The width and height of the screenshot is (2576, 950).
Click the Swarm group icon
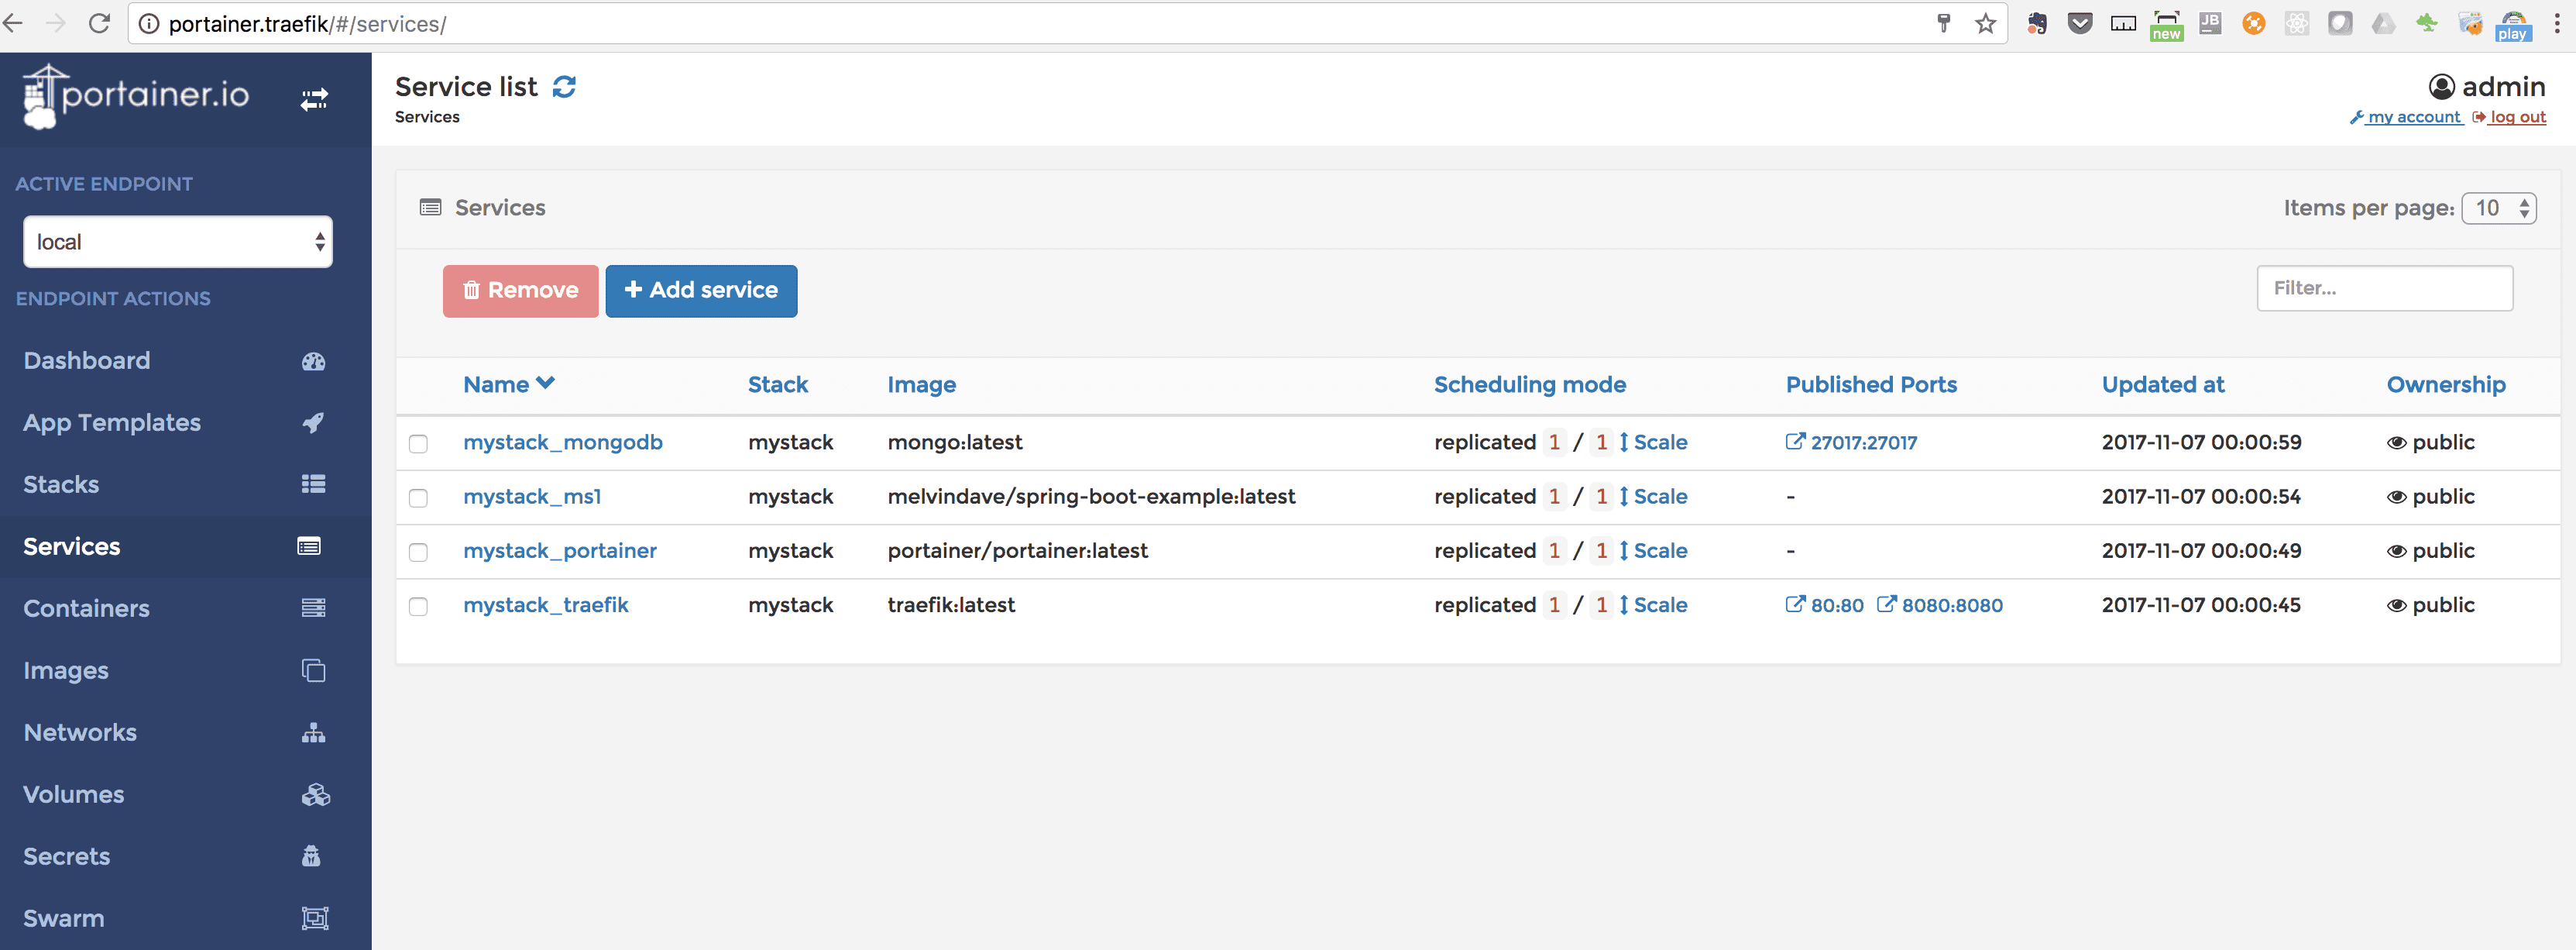pyautogui.click(x=315, y=918)
